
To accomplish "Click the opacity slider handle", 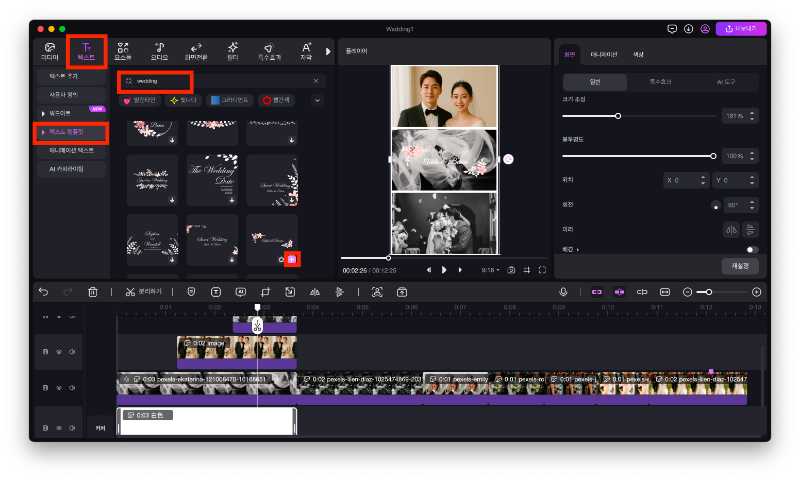I will coord(713,156).
